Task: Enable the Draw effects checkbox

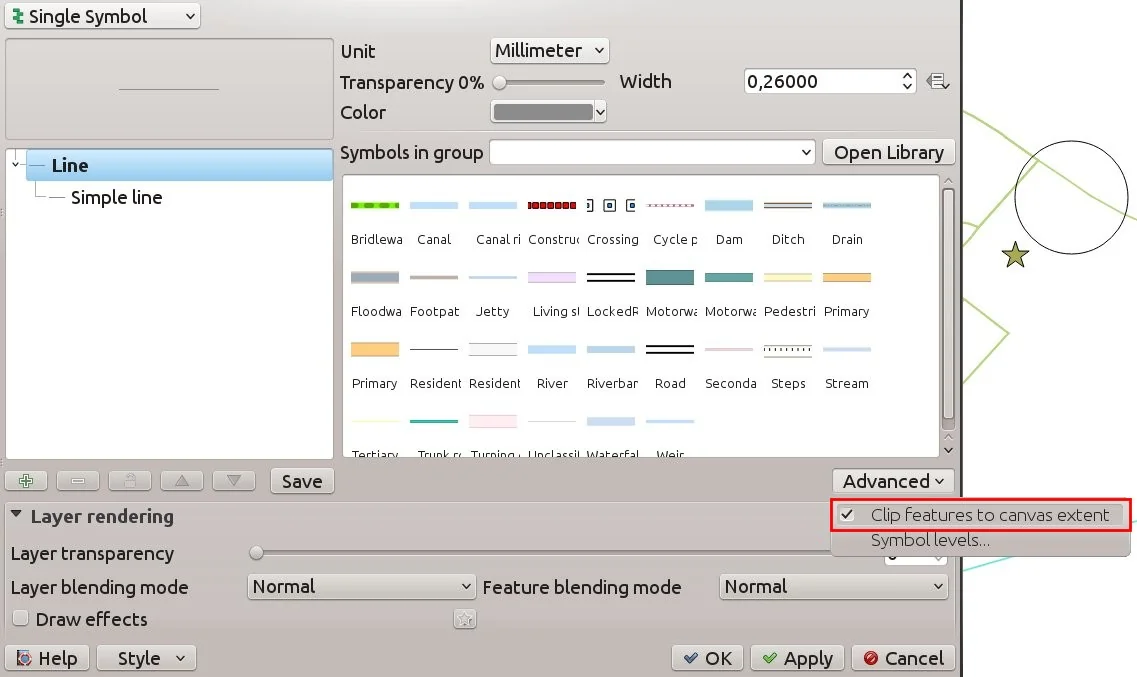Action: click(20, 619)
